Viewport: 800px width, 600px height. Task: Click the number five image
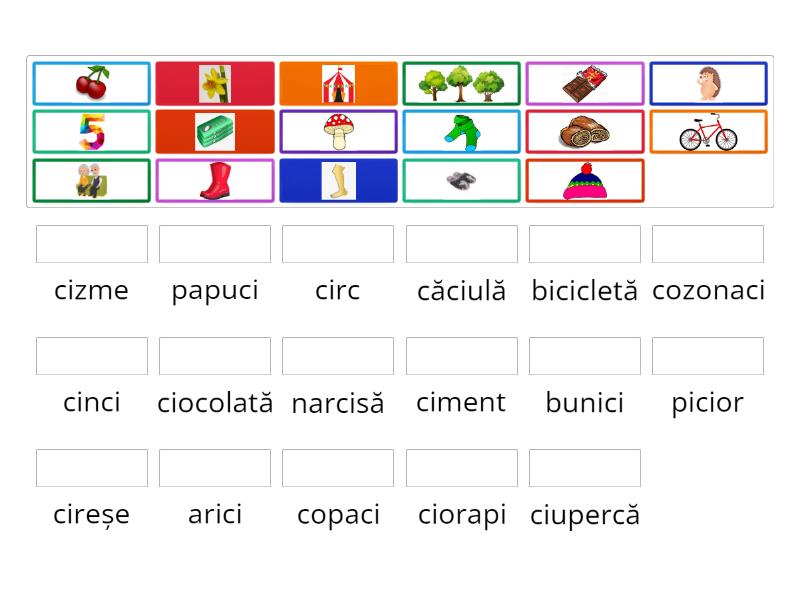(91, 131)
